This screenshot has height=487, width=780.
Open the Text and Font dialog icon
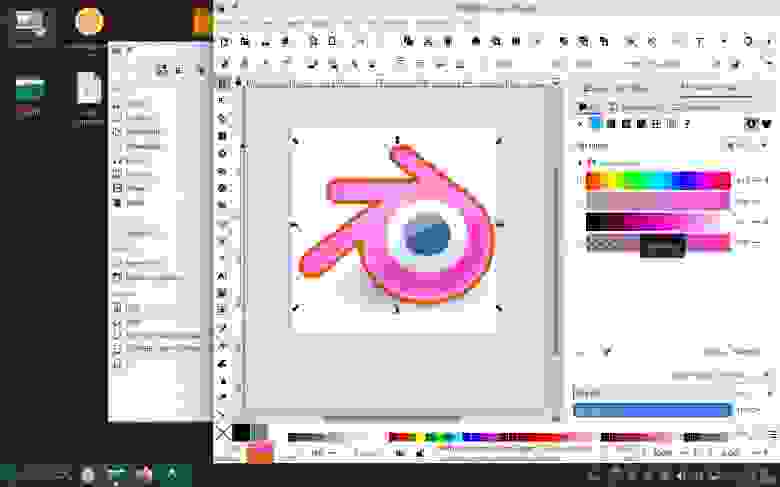click(x=699, y=42)
